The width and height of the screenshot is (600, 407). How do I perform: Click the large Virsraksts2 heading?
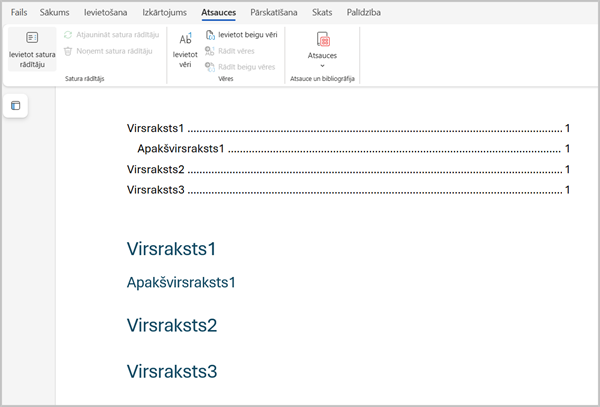pos(172,325)
